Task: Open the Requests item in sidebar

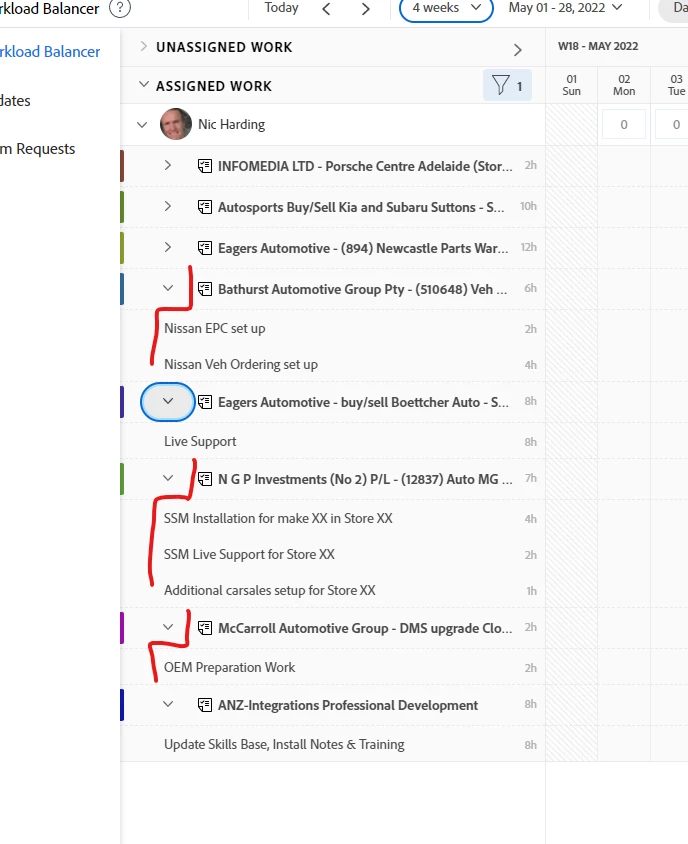Action: [38, 149]
